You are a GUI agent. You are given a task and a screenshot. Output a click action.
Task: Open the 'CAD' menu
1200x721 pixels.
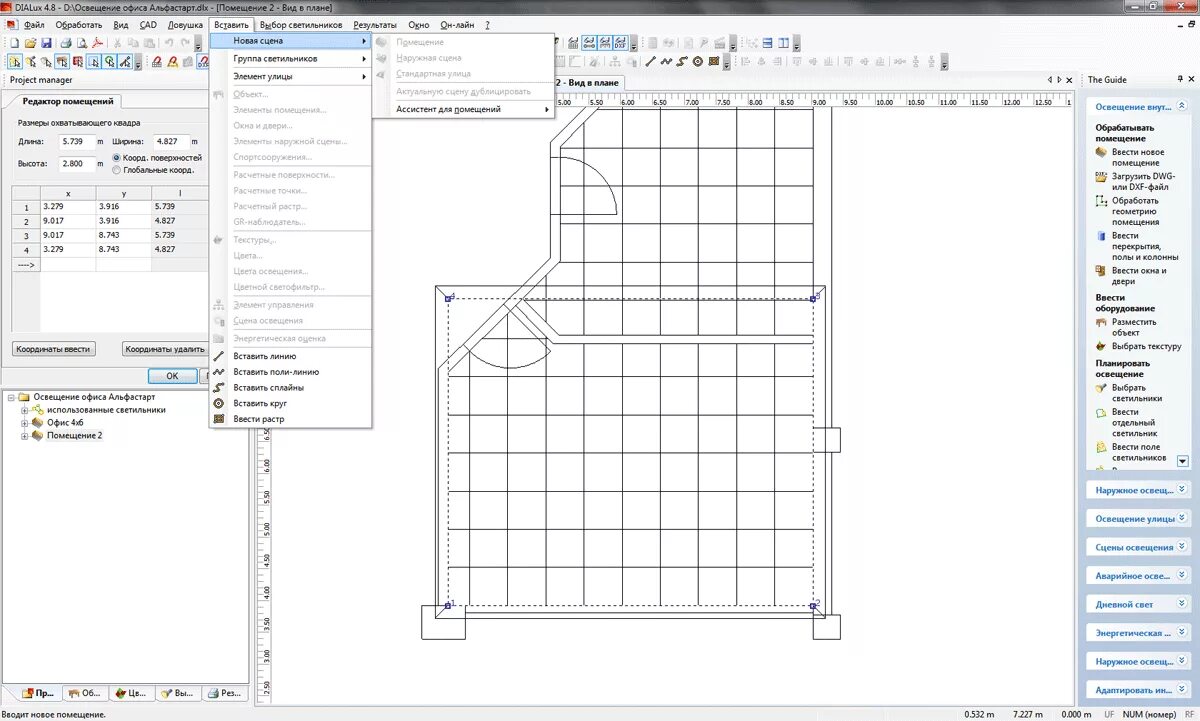[148, 24]
